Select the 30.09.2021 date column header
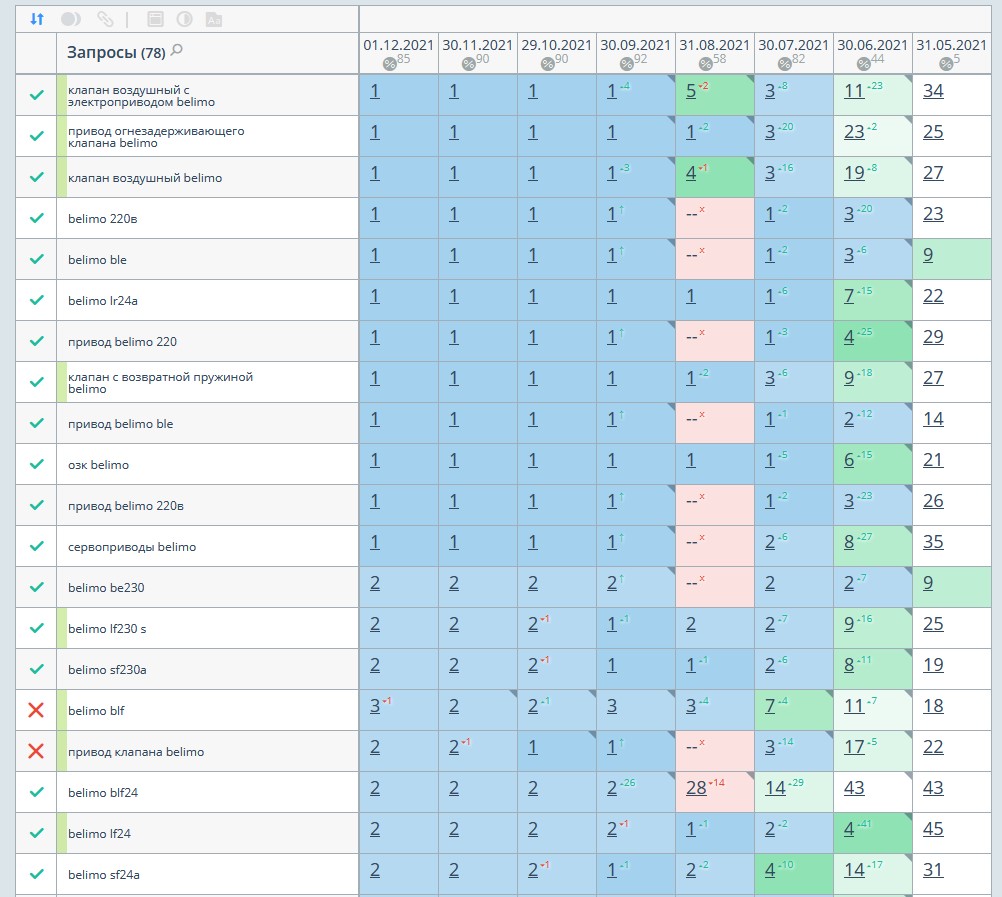The width and height of the screenshot is (1002, 897). [x=635, y=45]
